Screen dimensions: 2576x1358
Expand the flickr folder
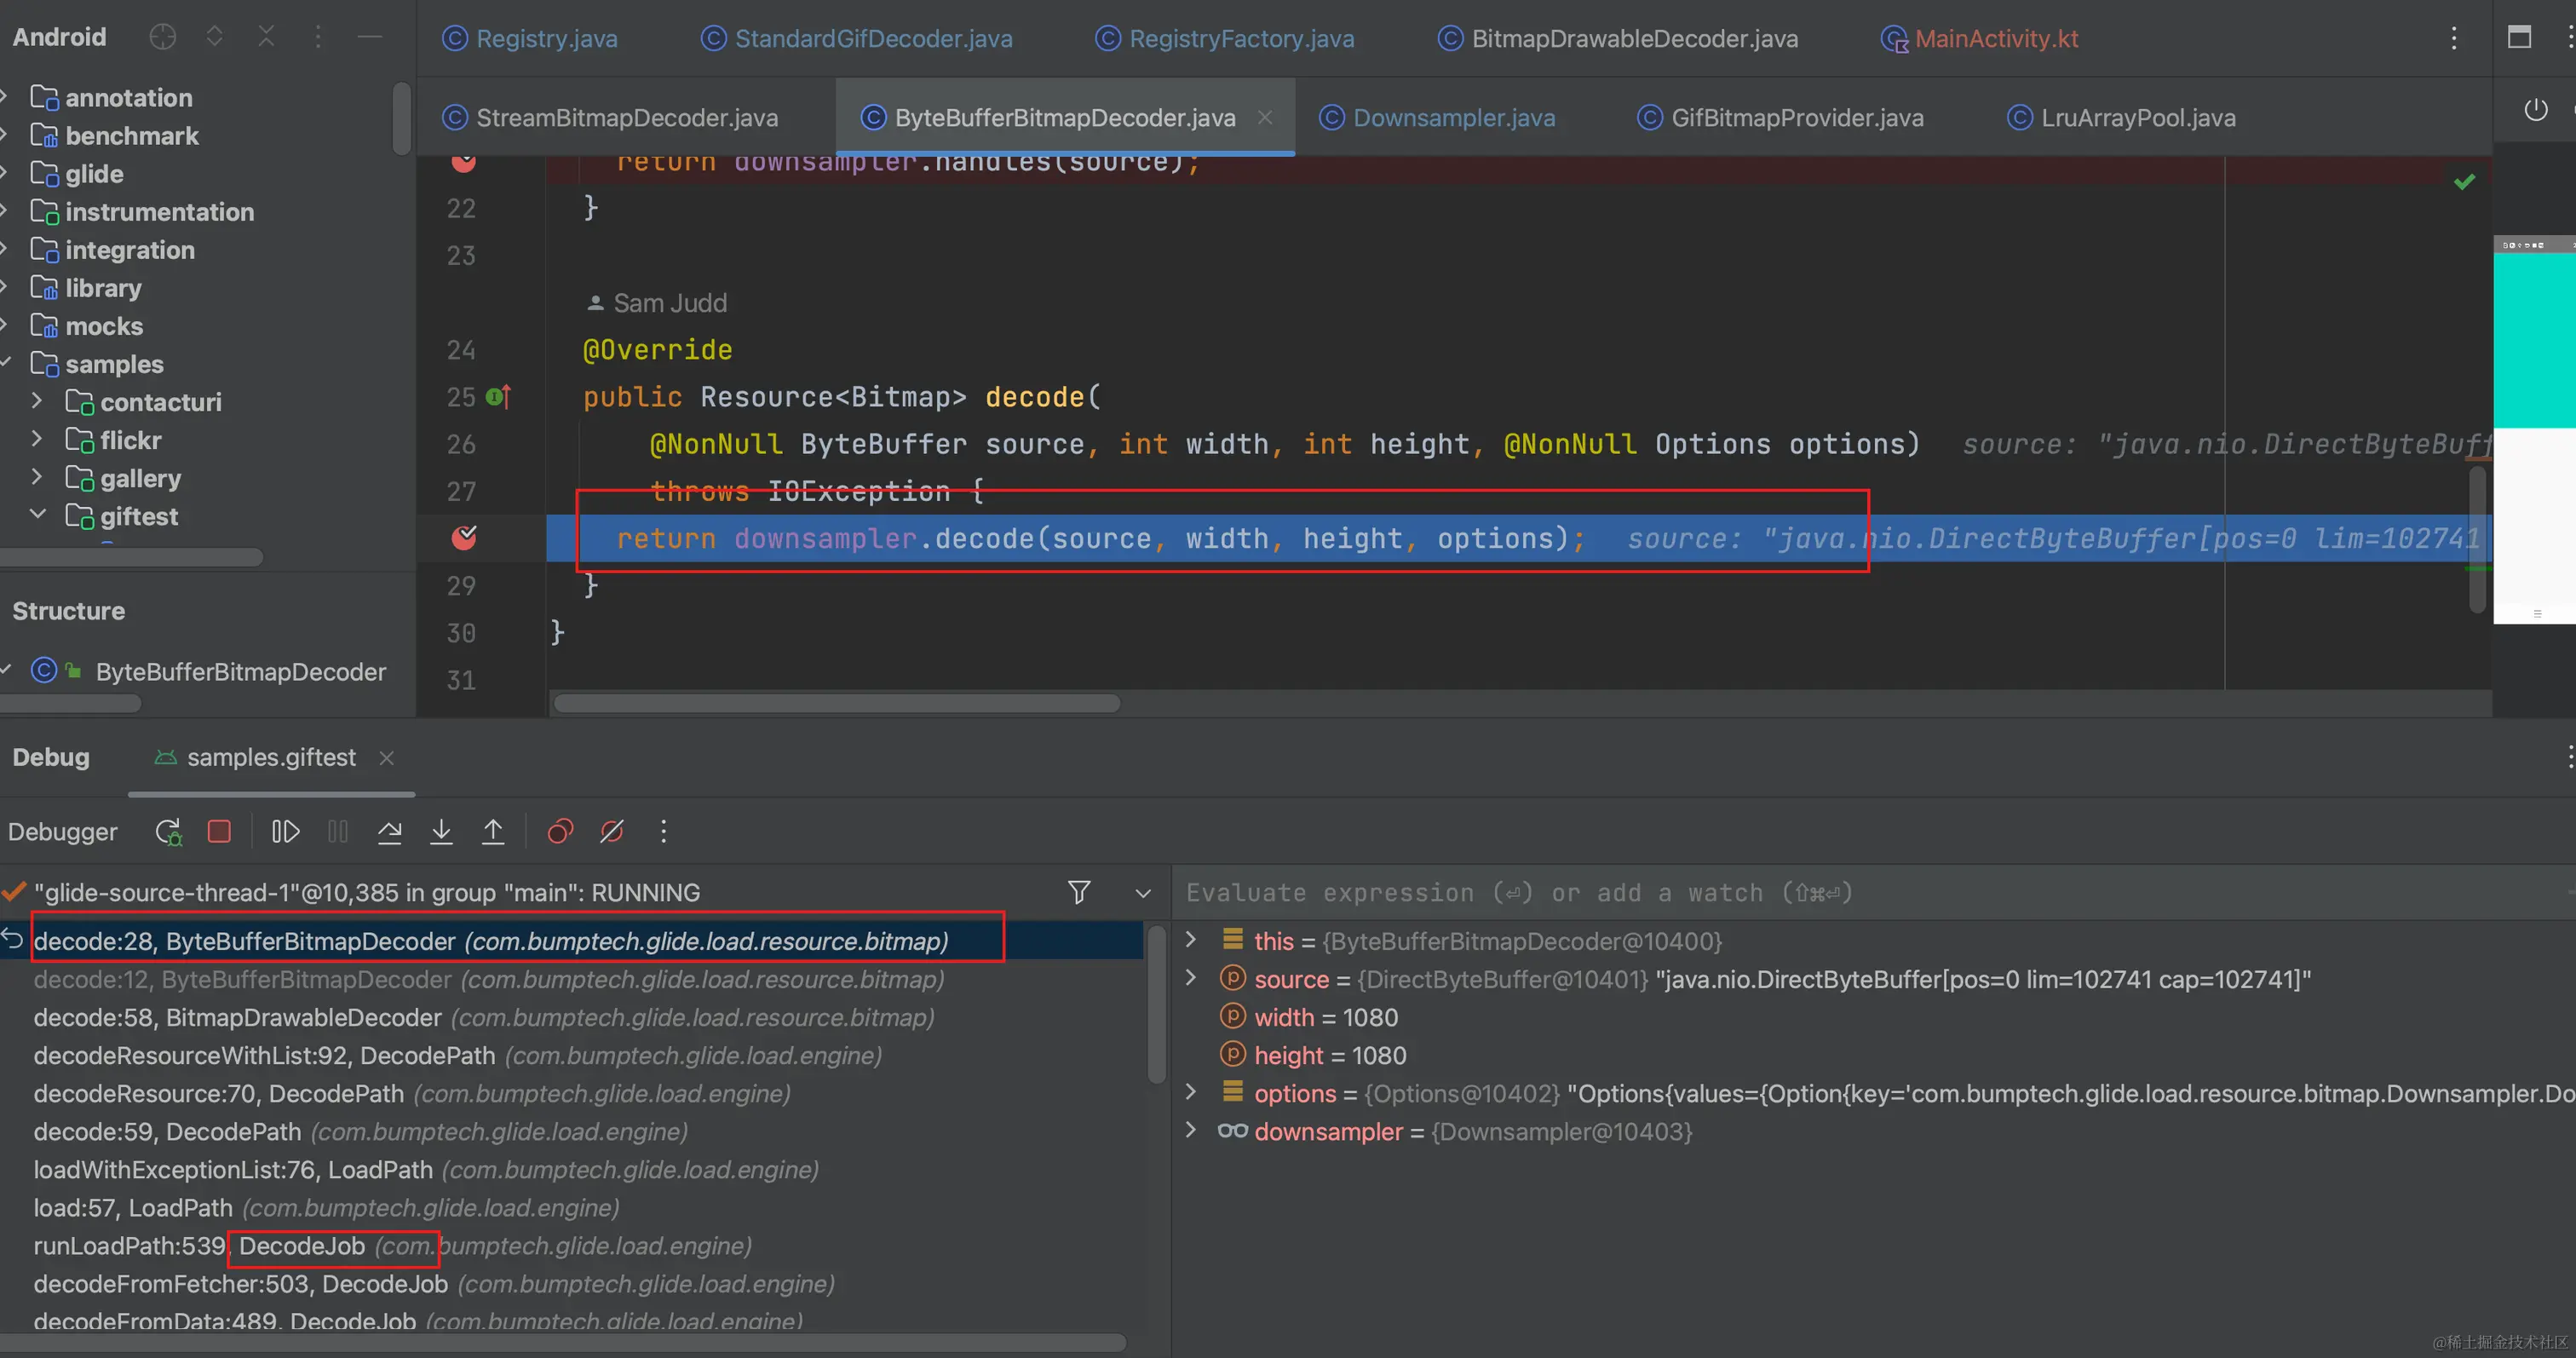coord(37,439)
